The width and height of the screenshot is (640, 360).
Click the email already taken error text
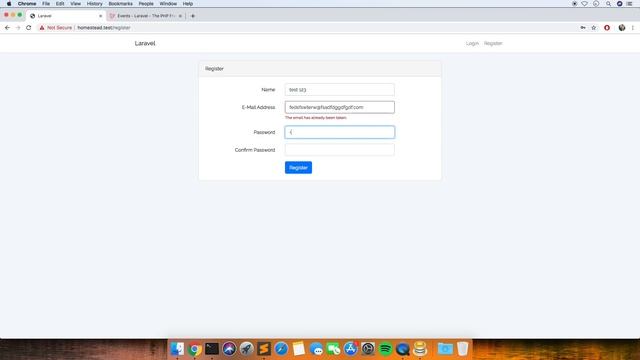(x=316, y=118)
